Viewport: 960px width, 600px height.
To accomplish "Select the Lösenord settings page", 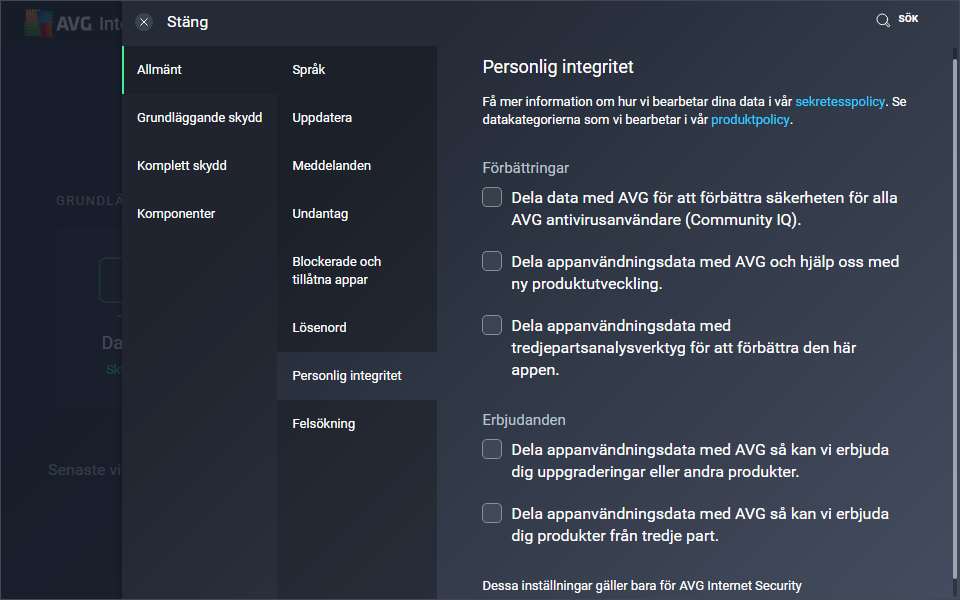I will pyautogui.click(x=357, y=328).
